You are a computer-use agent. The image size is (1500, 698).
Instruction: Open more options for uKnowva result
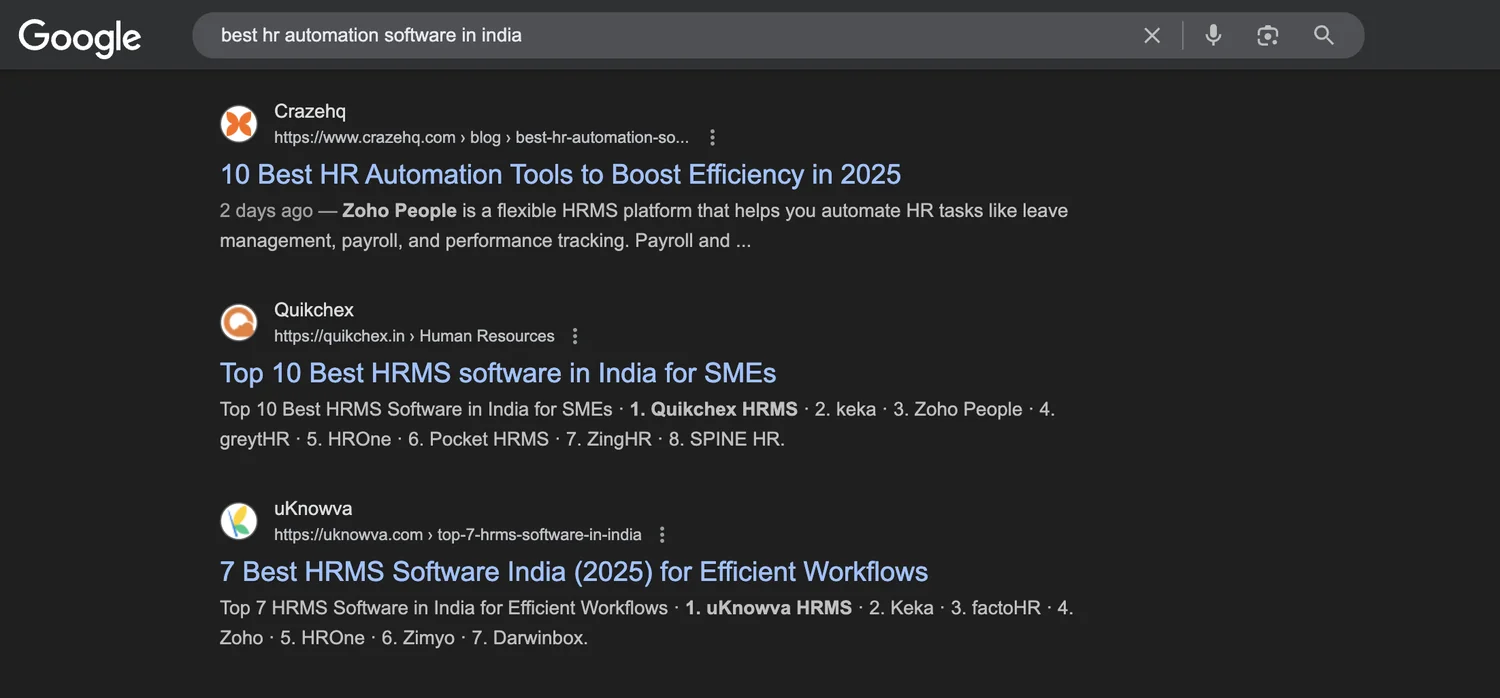(662, 534)
